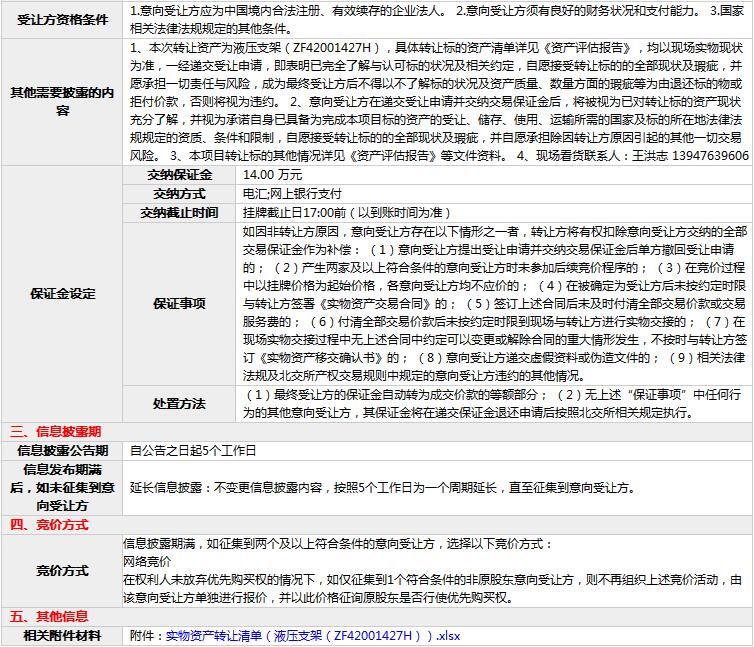Click the 网络竞价 bidding method text
Viewport: 754px width, 647px height.
coord(148,562)
